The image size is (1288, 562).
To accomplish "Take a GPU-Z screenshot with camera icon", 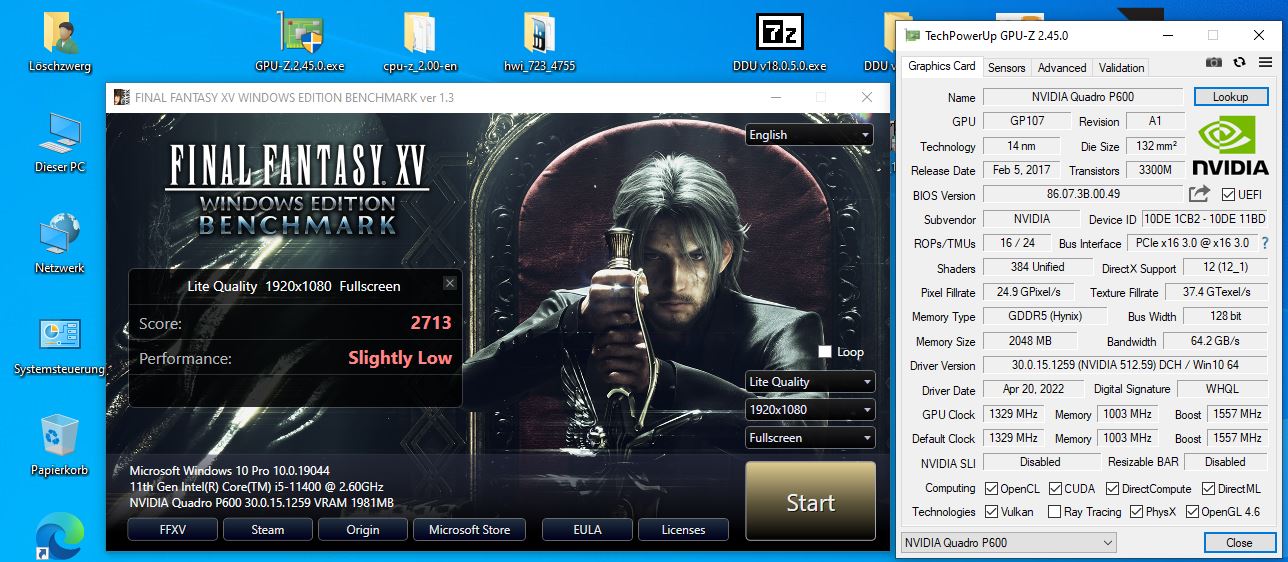I will tap(1214, 62).
